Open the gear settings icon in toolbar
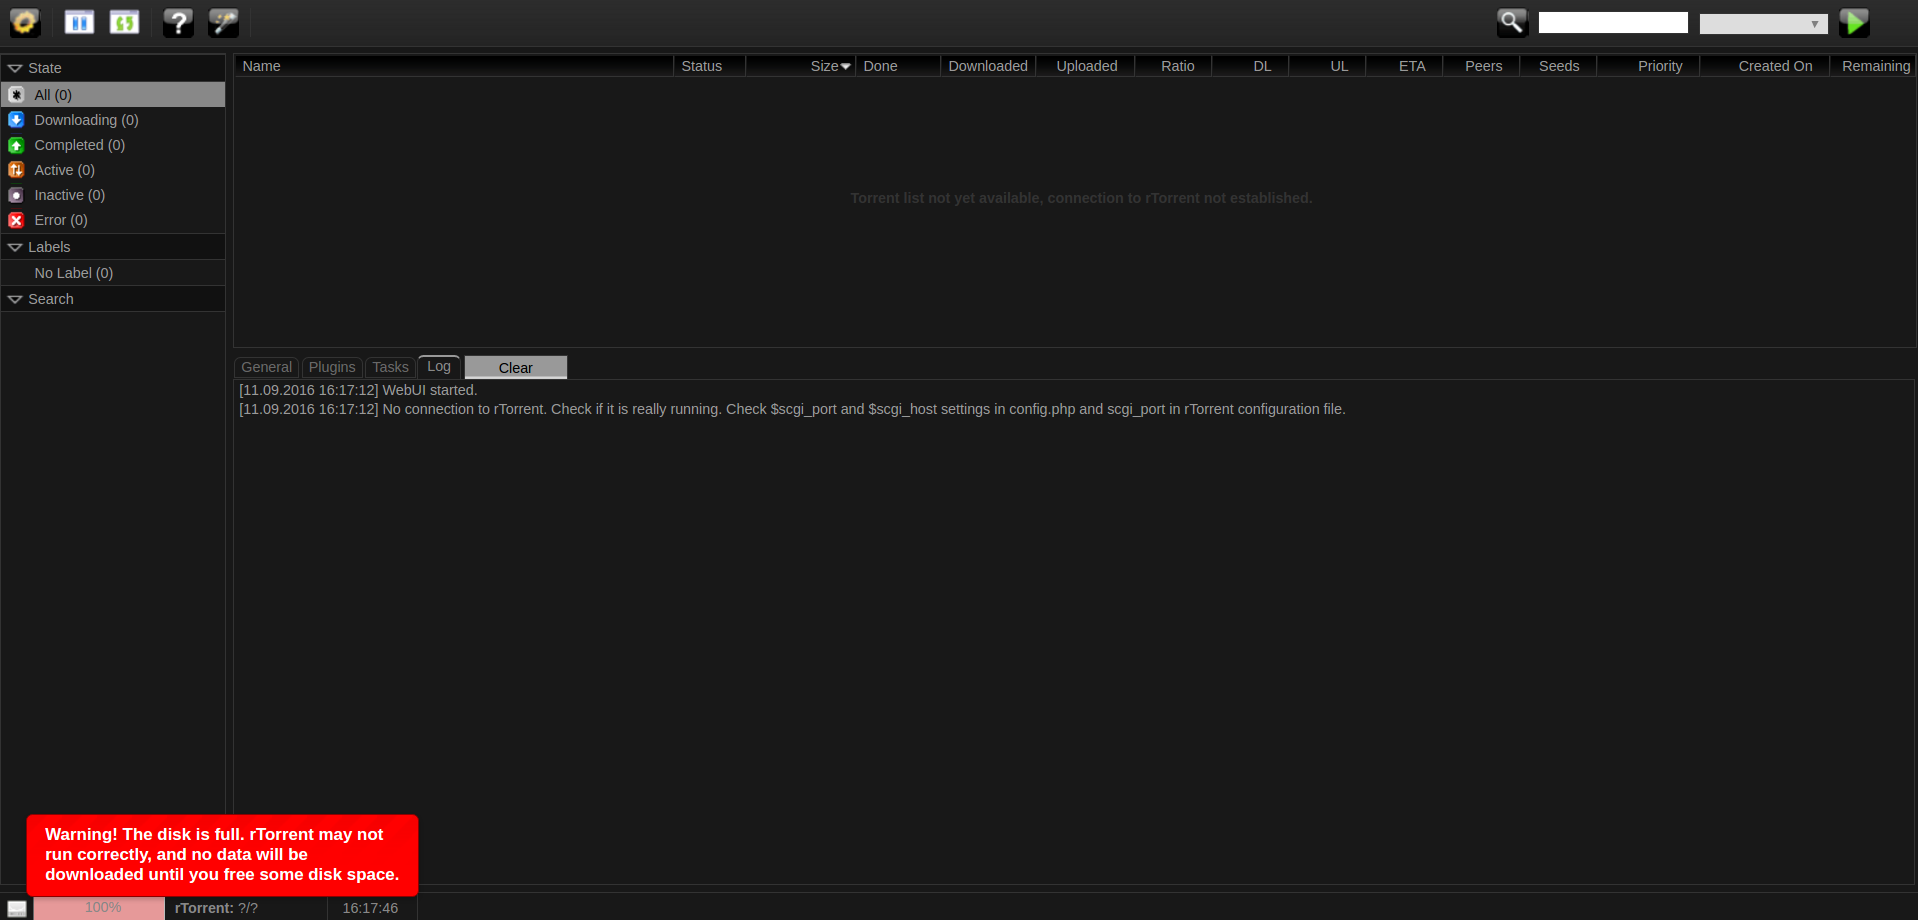Screen dimensions: 1918x920 click(x=25, y=22)
